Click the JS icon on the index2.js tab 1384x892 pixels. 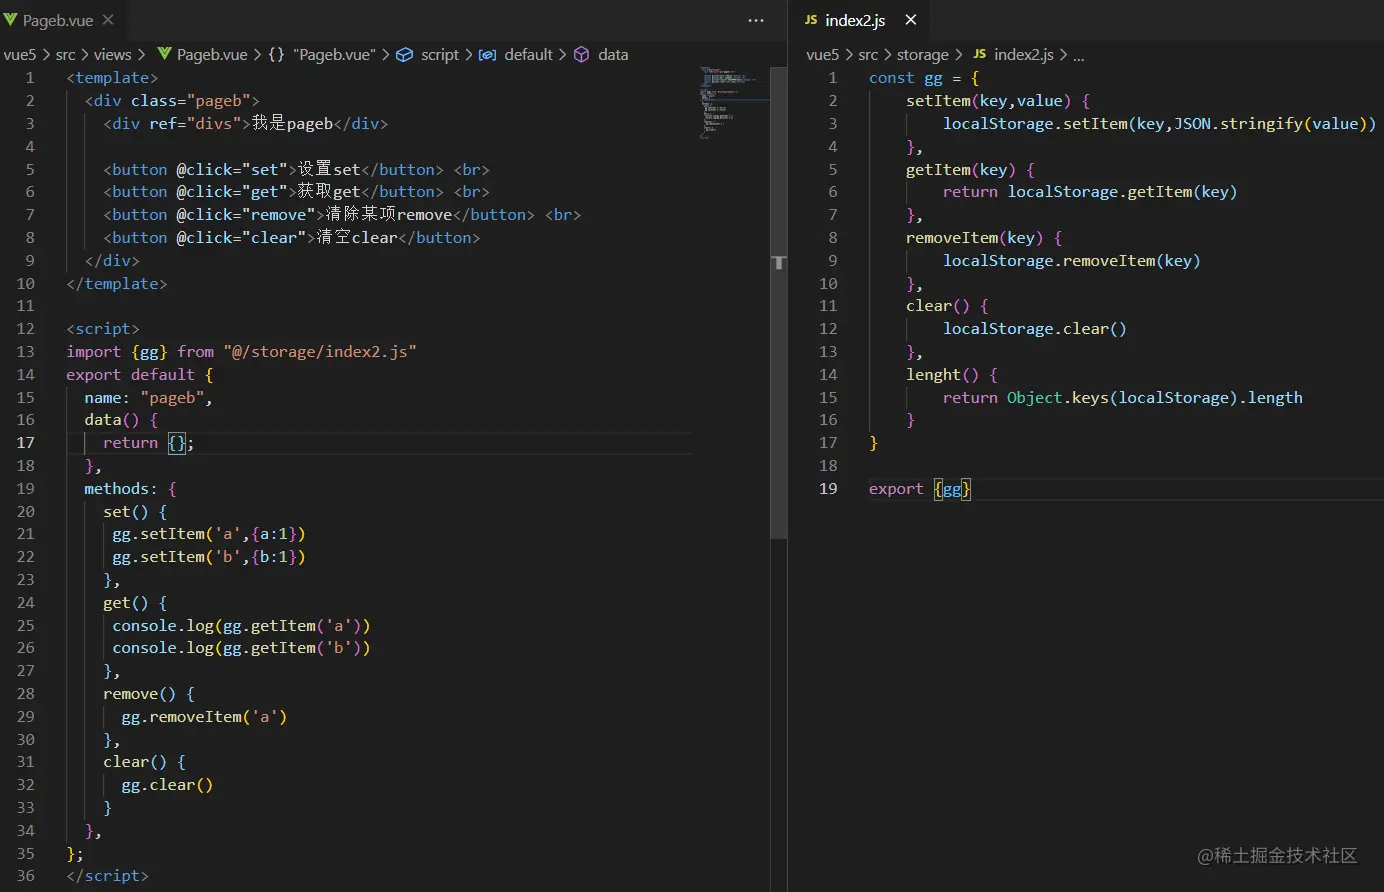(811, 20)
